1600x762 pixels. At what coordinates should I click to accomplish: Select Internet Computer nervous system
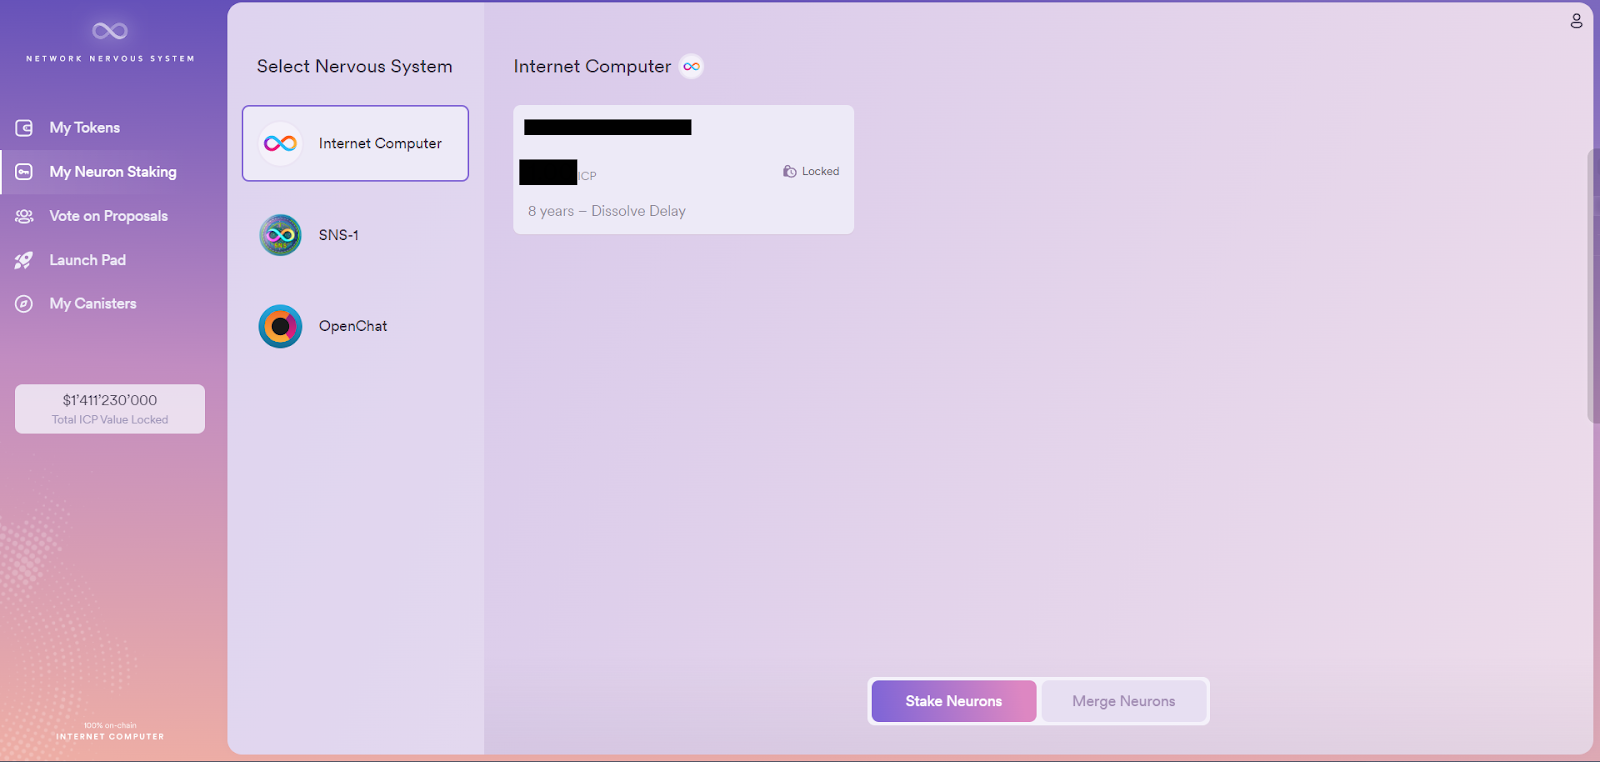coord(355,143)
